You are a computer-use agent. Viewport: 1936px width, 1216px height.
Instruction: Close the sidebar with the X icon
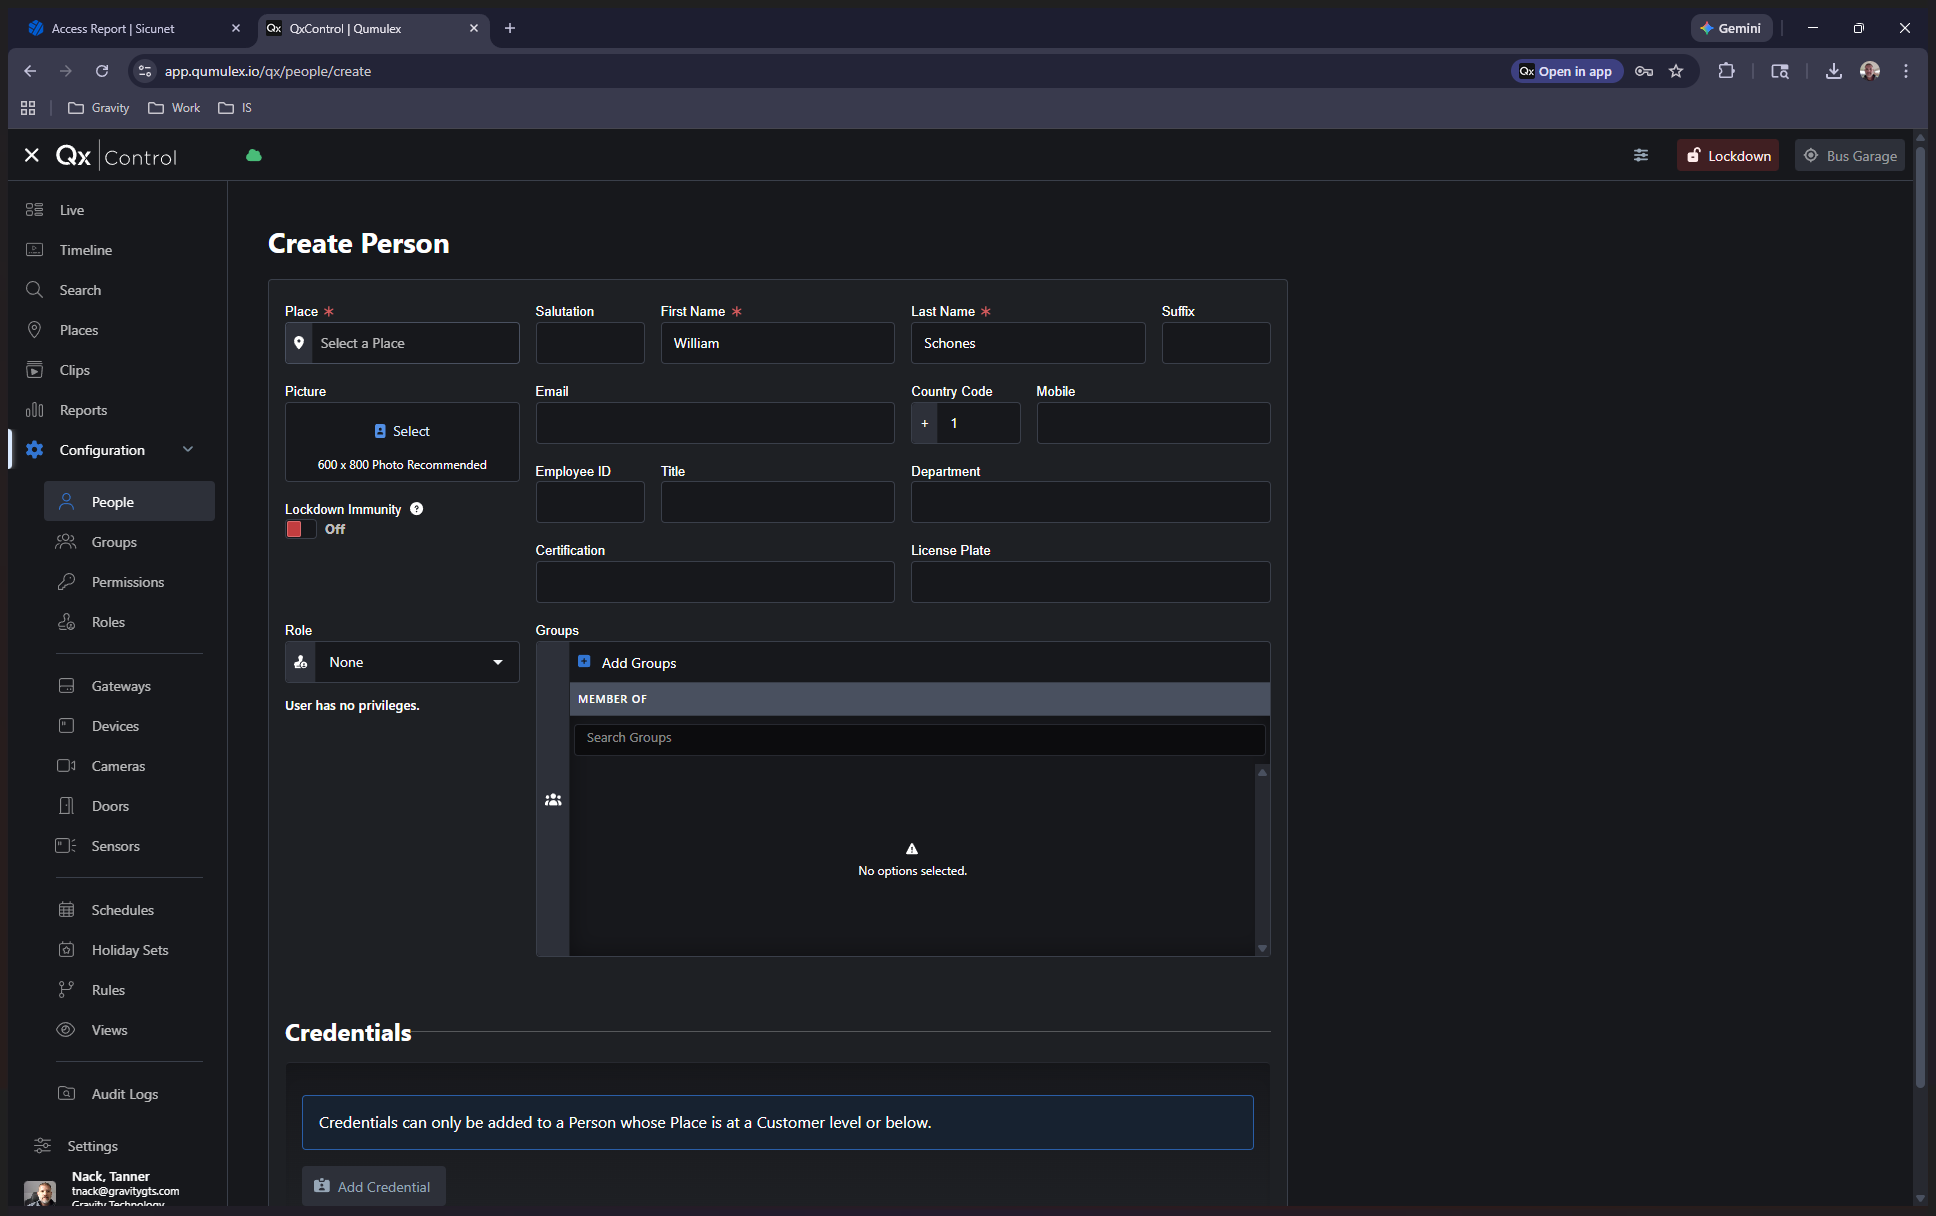point(32,156)
